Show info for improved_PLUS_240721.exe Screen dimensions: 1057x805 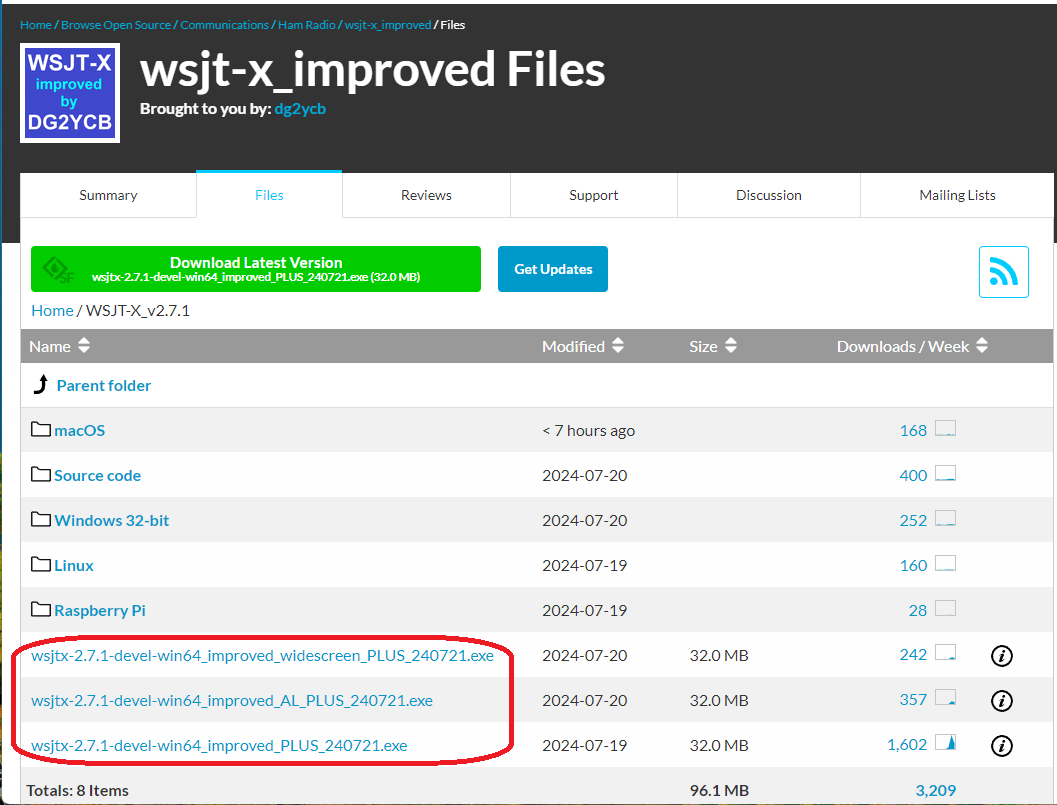click(x=1002, y=746)
